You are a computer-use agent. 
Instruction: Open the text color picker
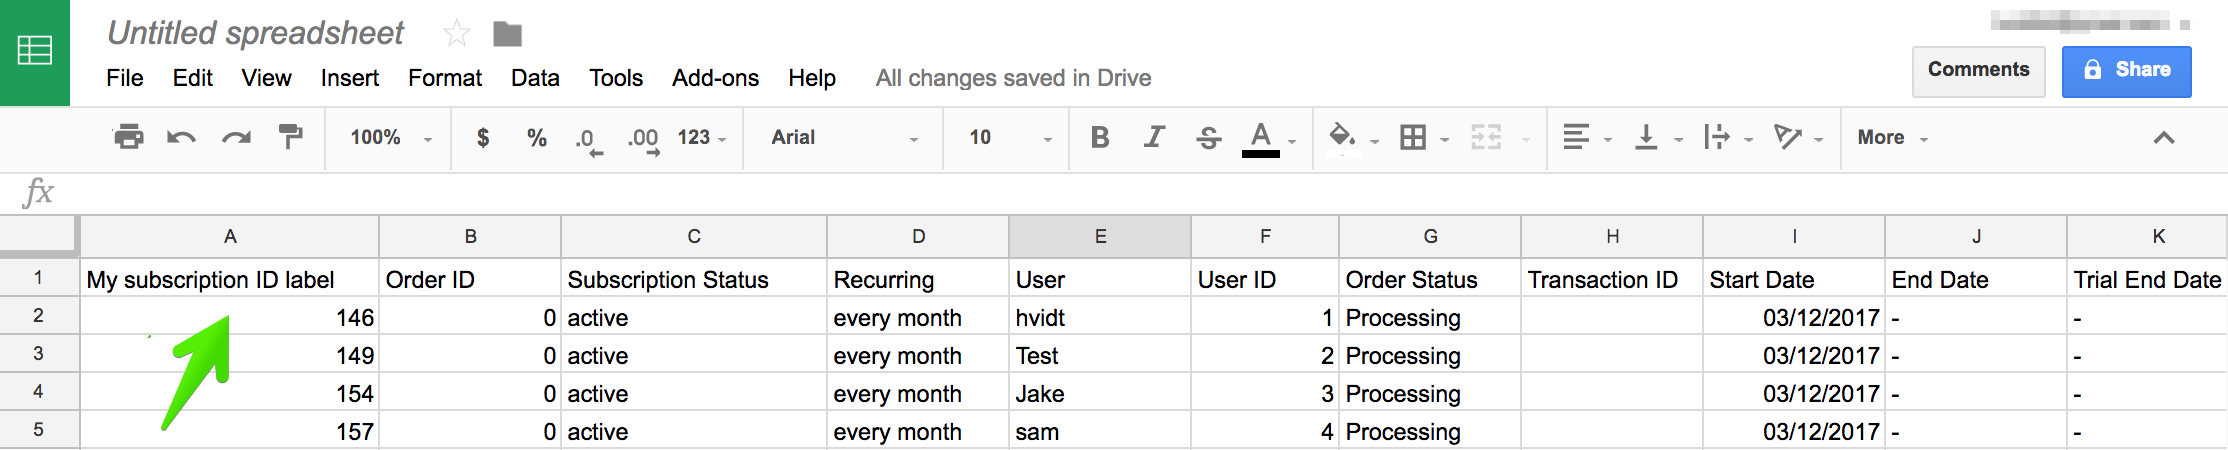click(x=1261, y=138)
